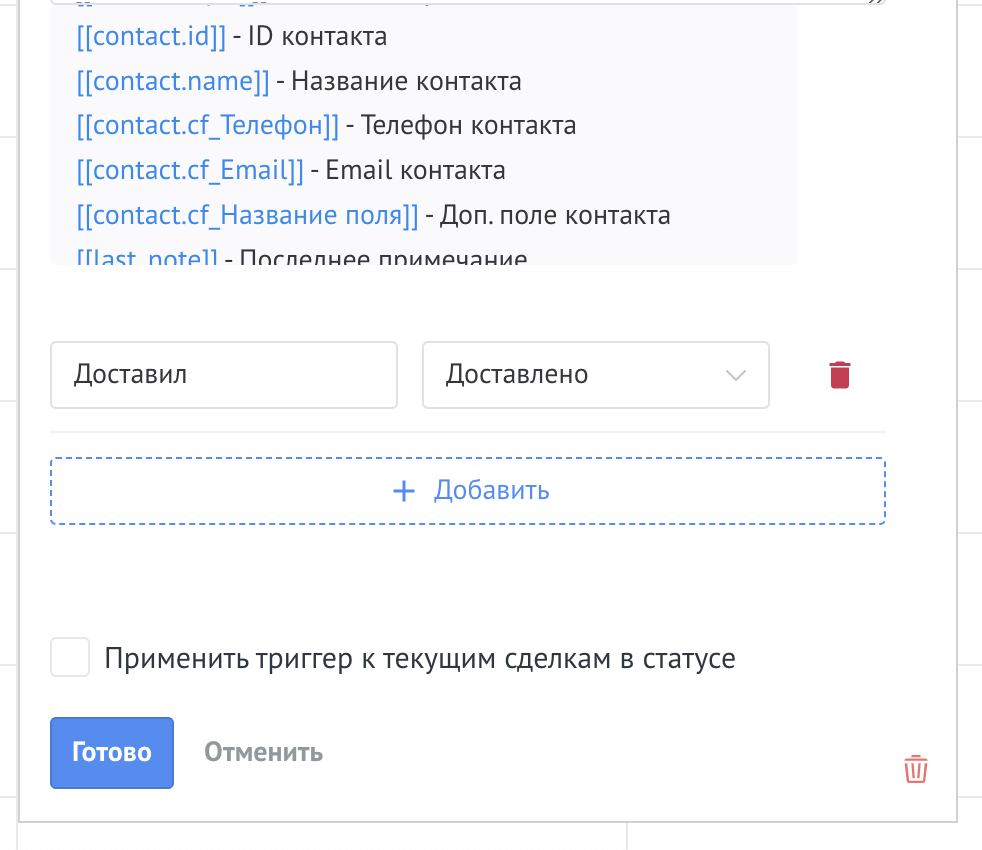Click the Добавить dashed add button

pyautogui.click(x=468, y=491)
